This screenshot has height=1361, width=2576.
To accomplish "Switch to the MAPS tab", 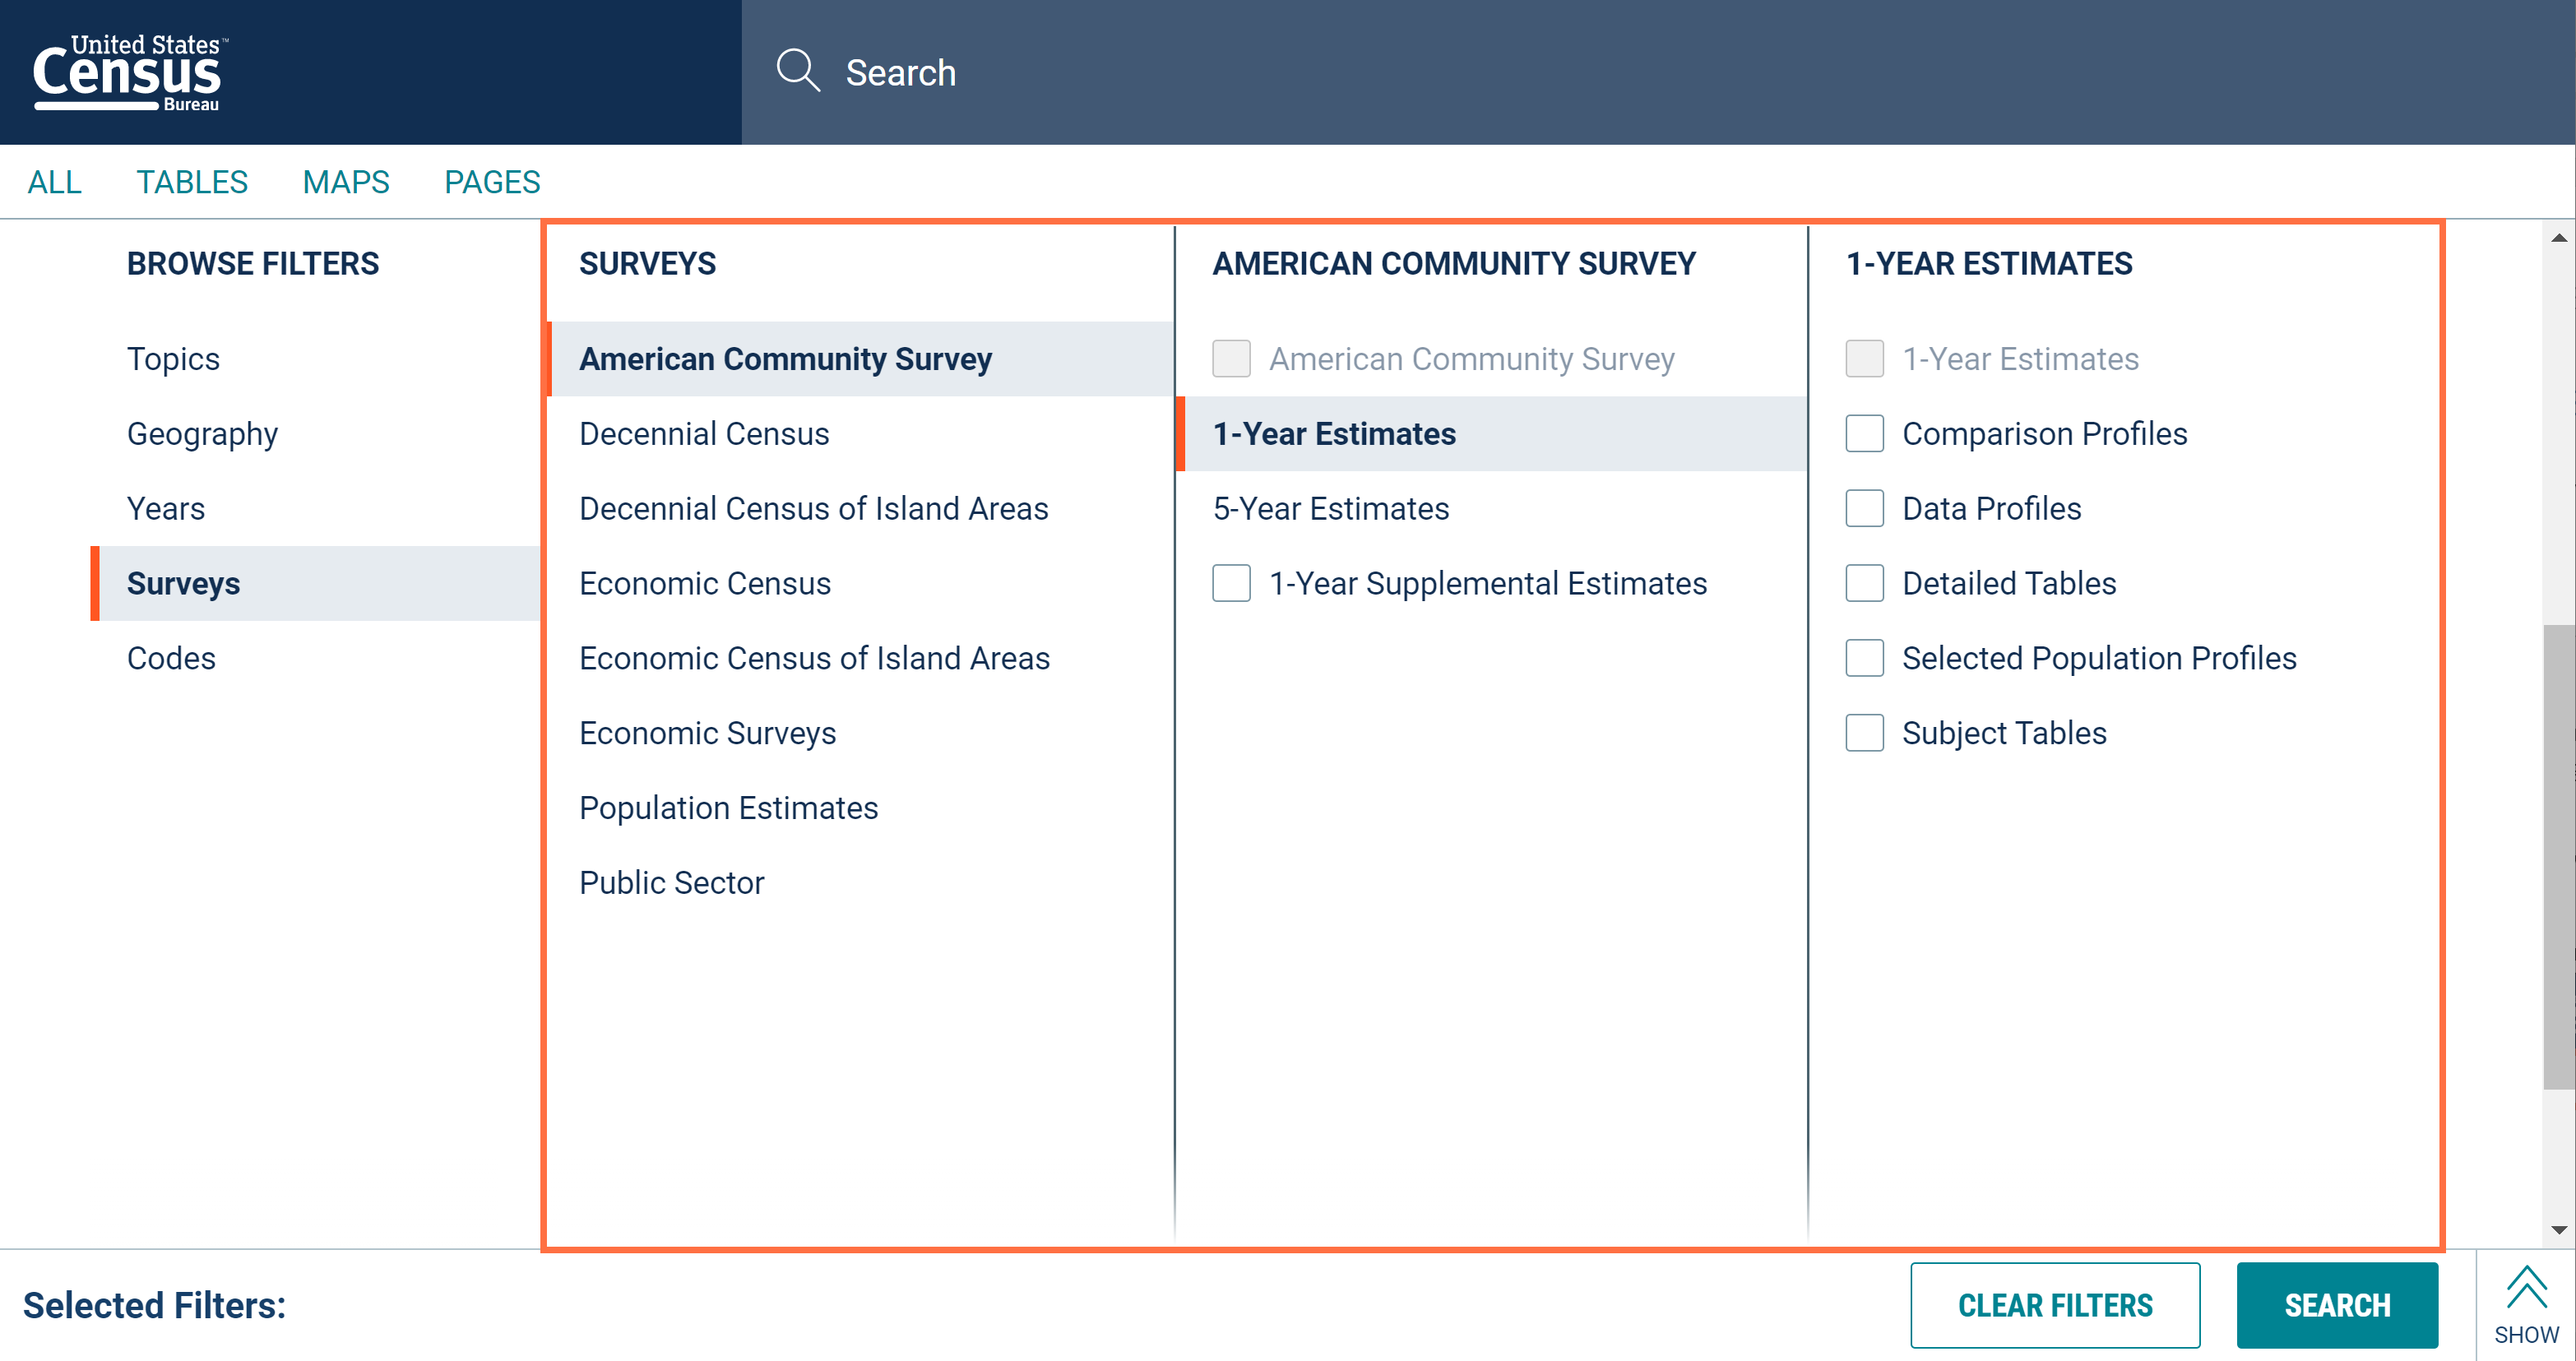I will (346, 182).
